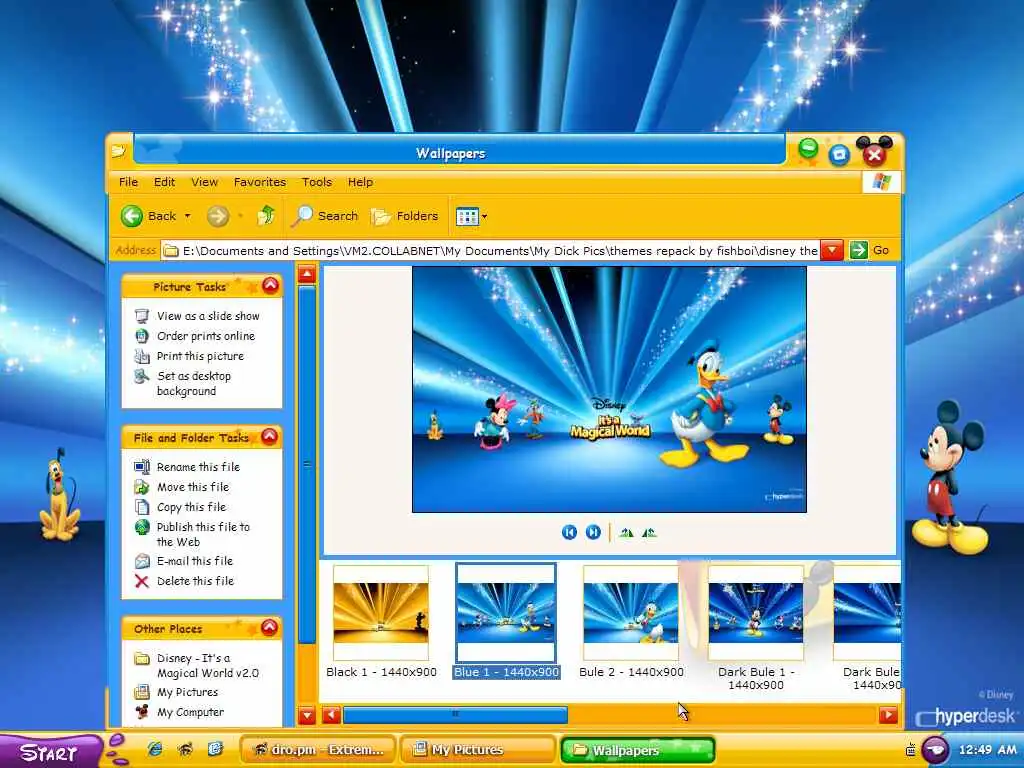Click View as a slide show link
1024x768 pixels.
coord(208,316)
